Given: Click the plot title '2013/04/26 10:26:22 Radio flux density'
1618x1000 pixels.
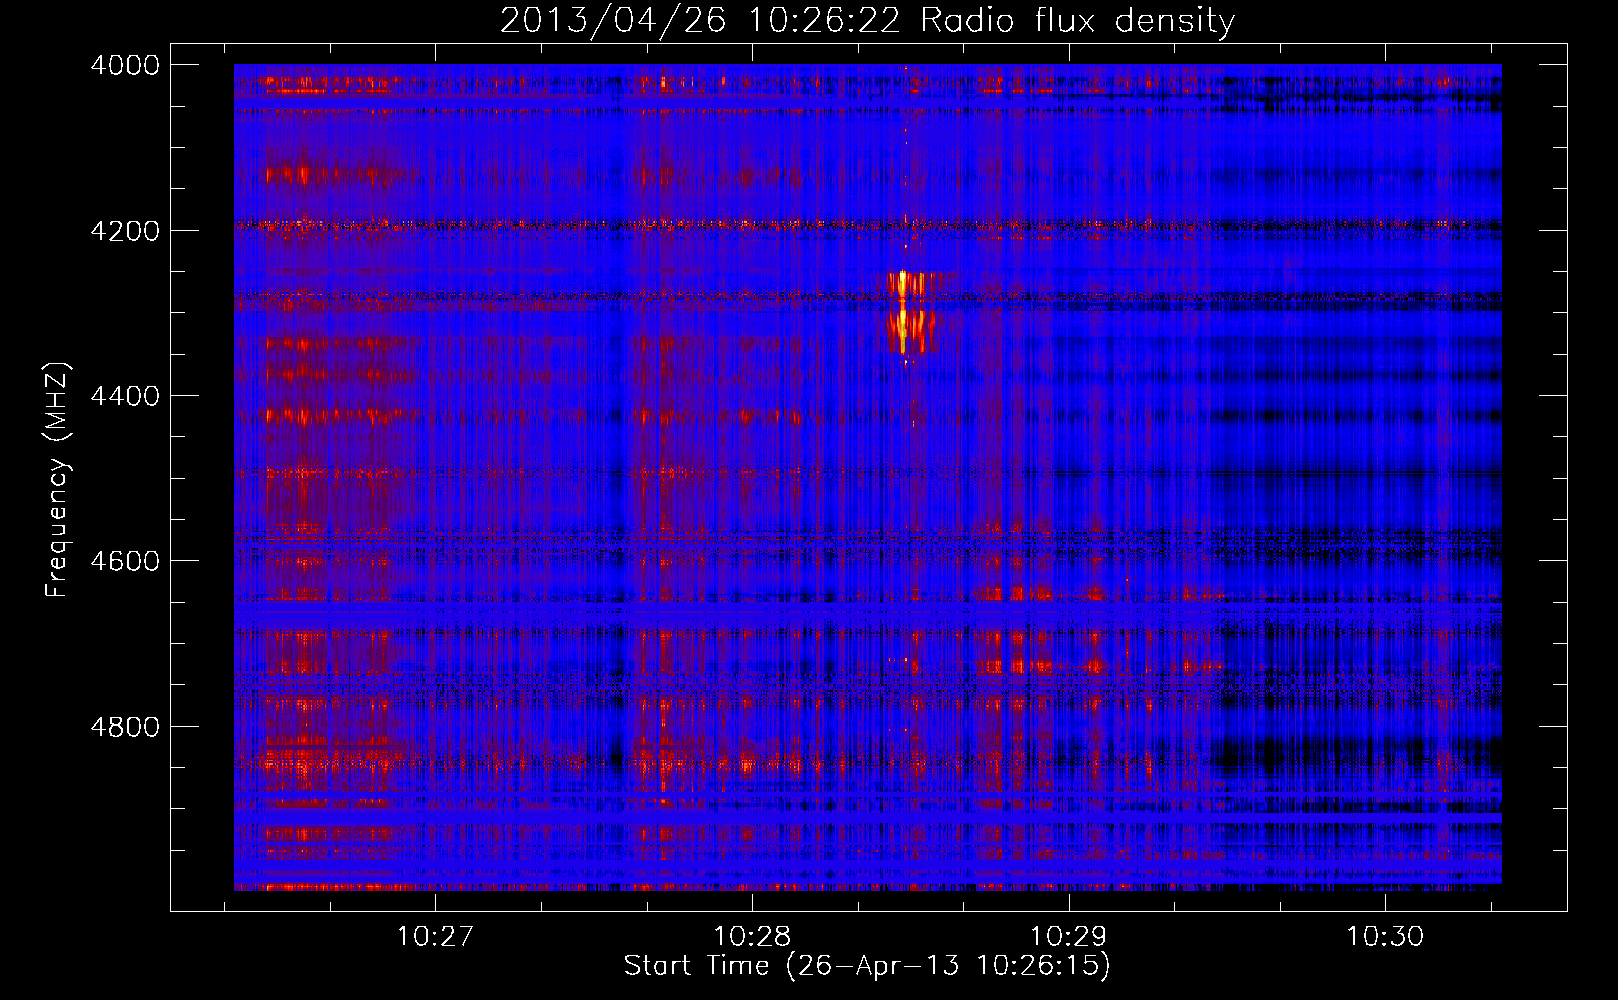Looking at the screenshot, I should coord(867,21).
